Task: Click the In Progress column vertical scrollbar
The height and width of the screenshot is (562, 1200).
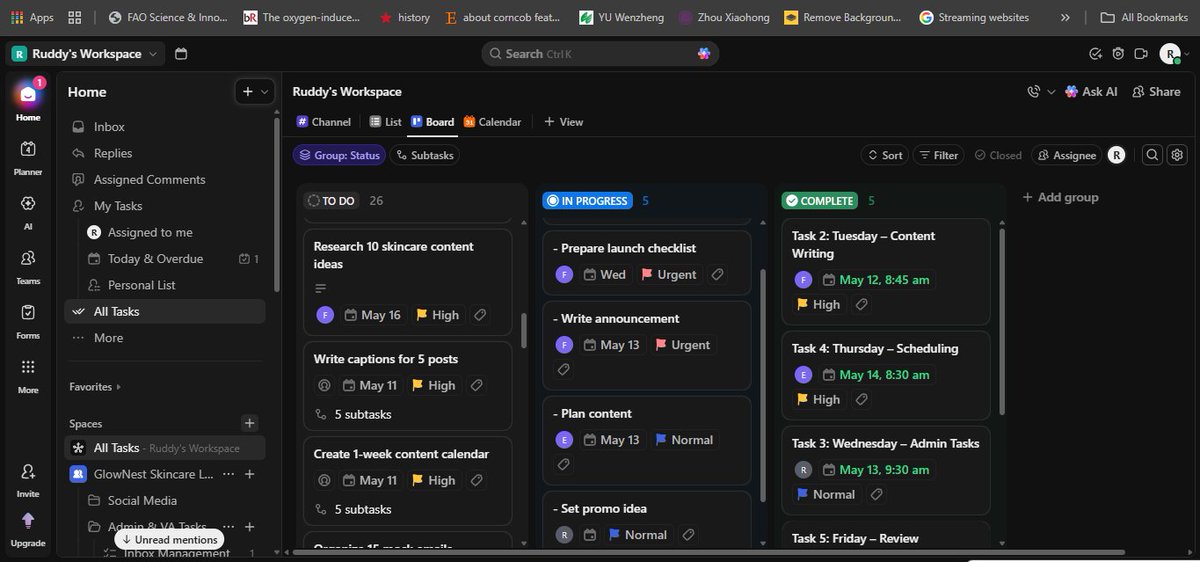Action: [762, 385]
